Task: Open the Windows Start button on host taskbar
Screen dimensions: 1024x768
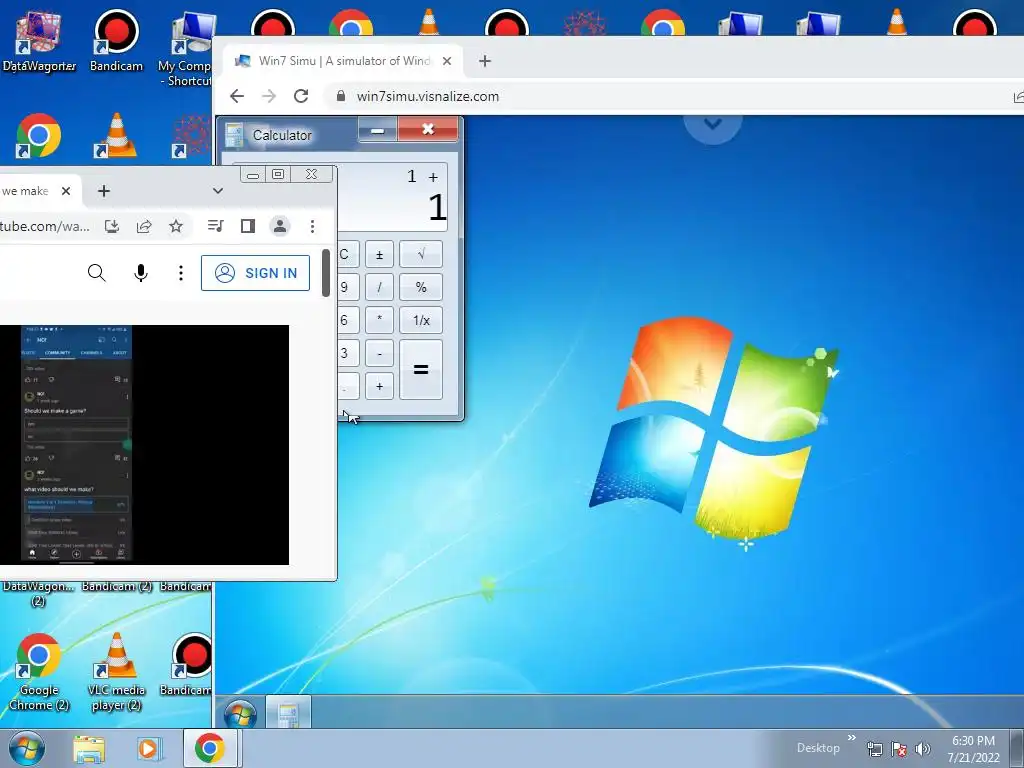Action: pos(26,748)
